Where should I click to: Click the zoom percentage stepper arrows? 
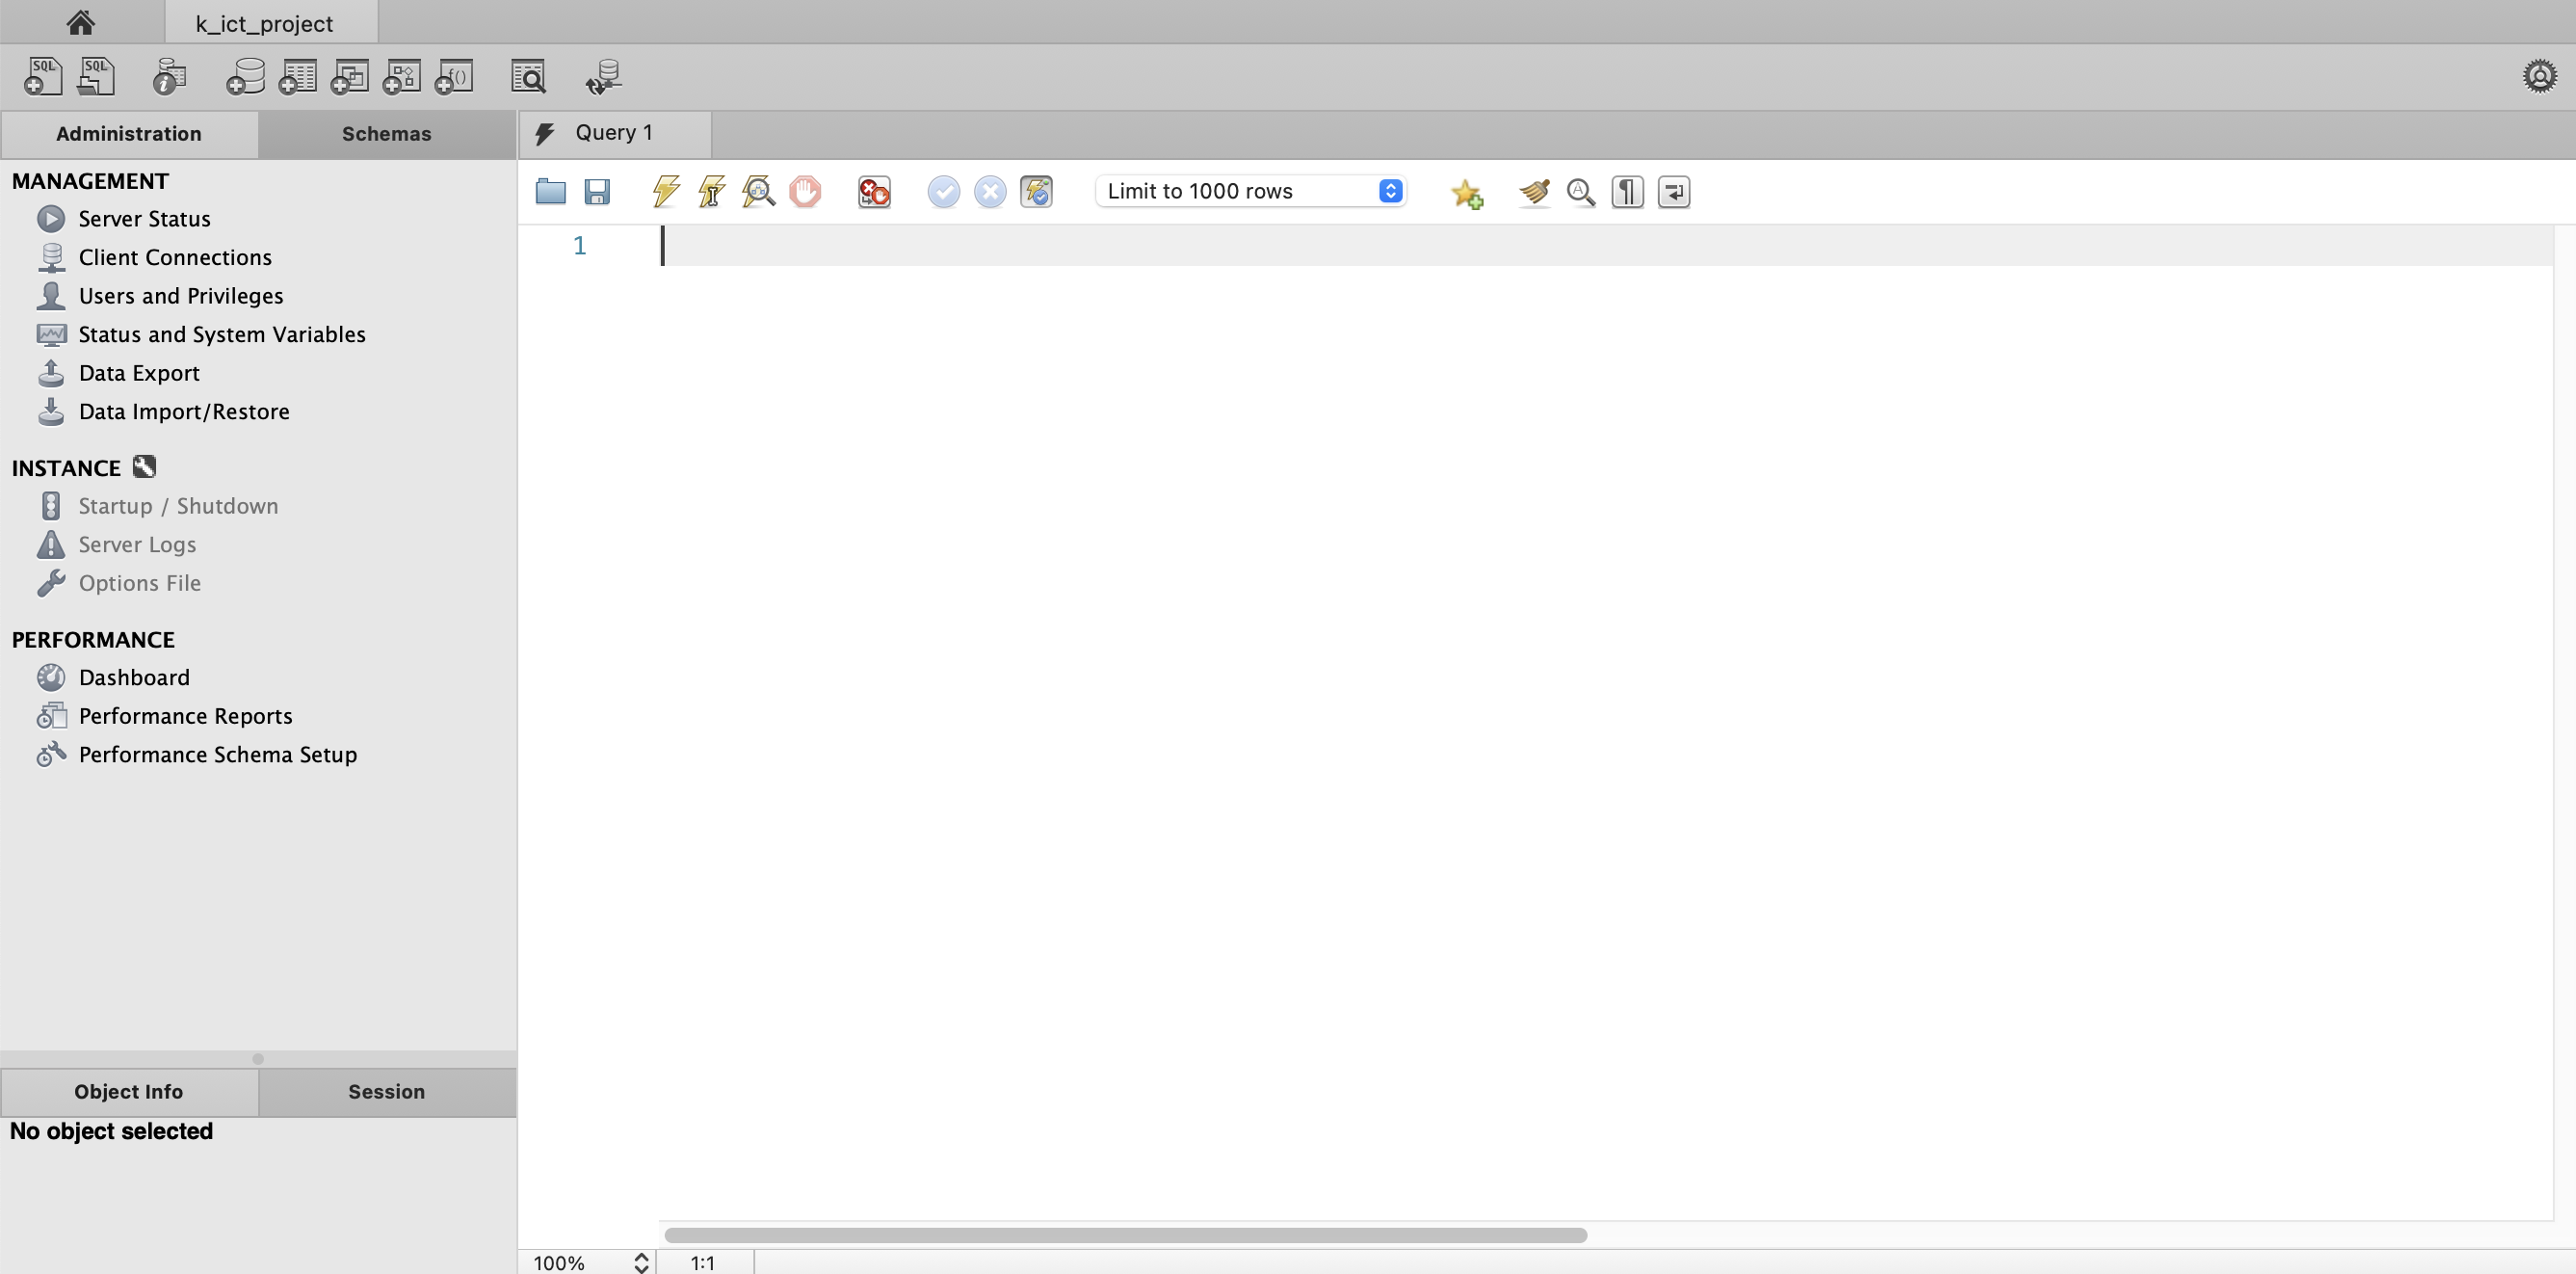(641, 1262)
